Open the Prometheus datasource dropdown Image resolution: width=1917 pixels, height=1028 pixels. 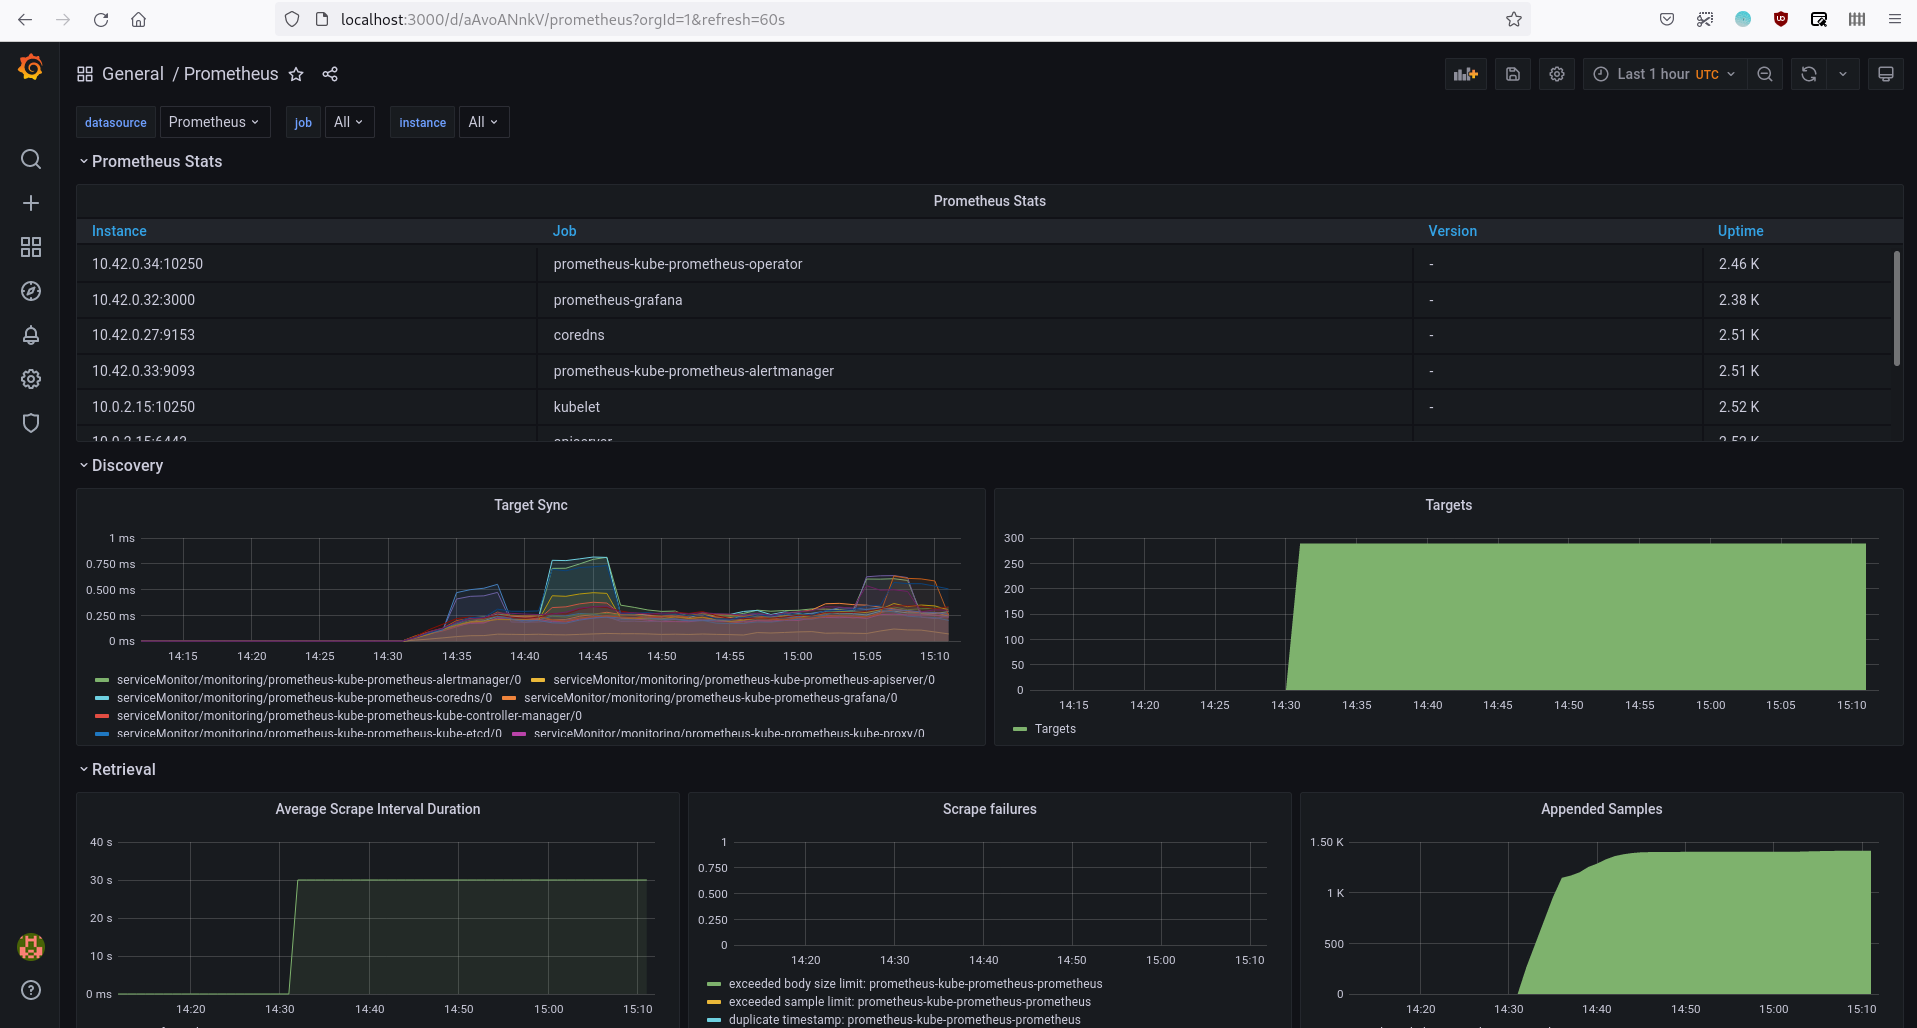pyautogui.click(x=214, y=122)
